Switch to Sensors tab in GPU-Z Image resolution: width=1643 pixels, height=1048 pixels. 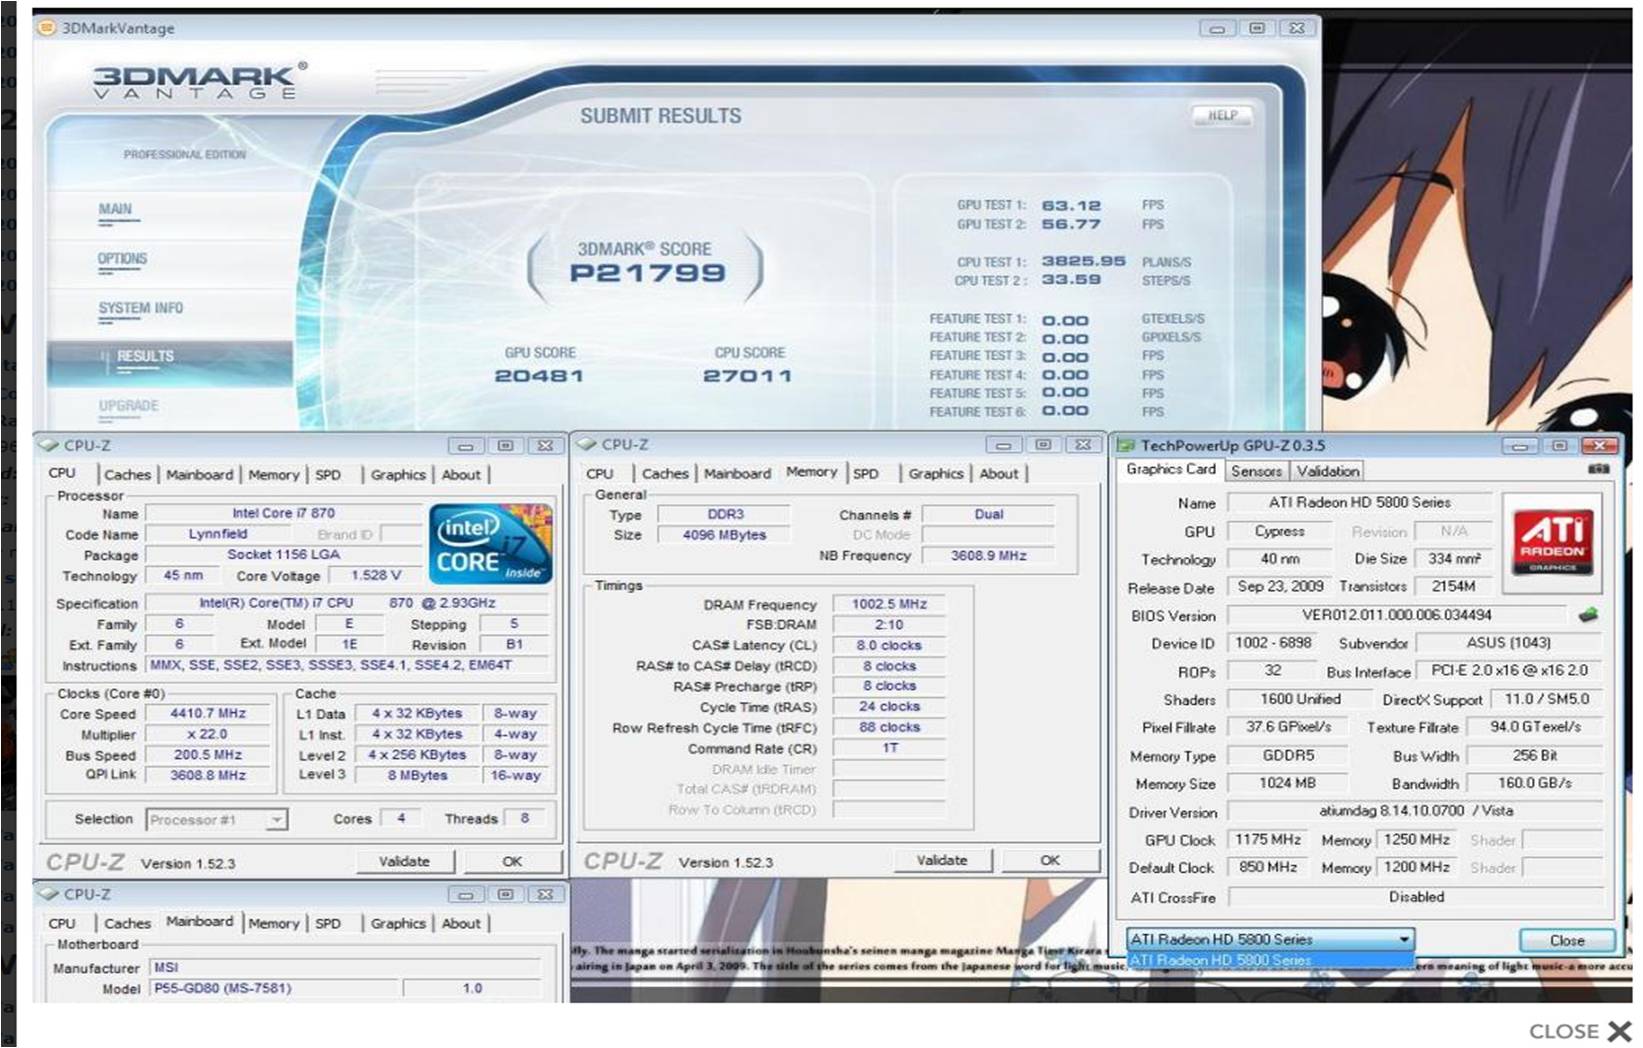coord(1256,471)
